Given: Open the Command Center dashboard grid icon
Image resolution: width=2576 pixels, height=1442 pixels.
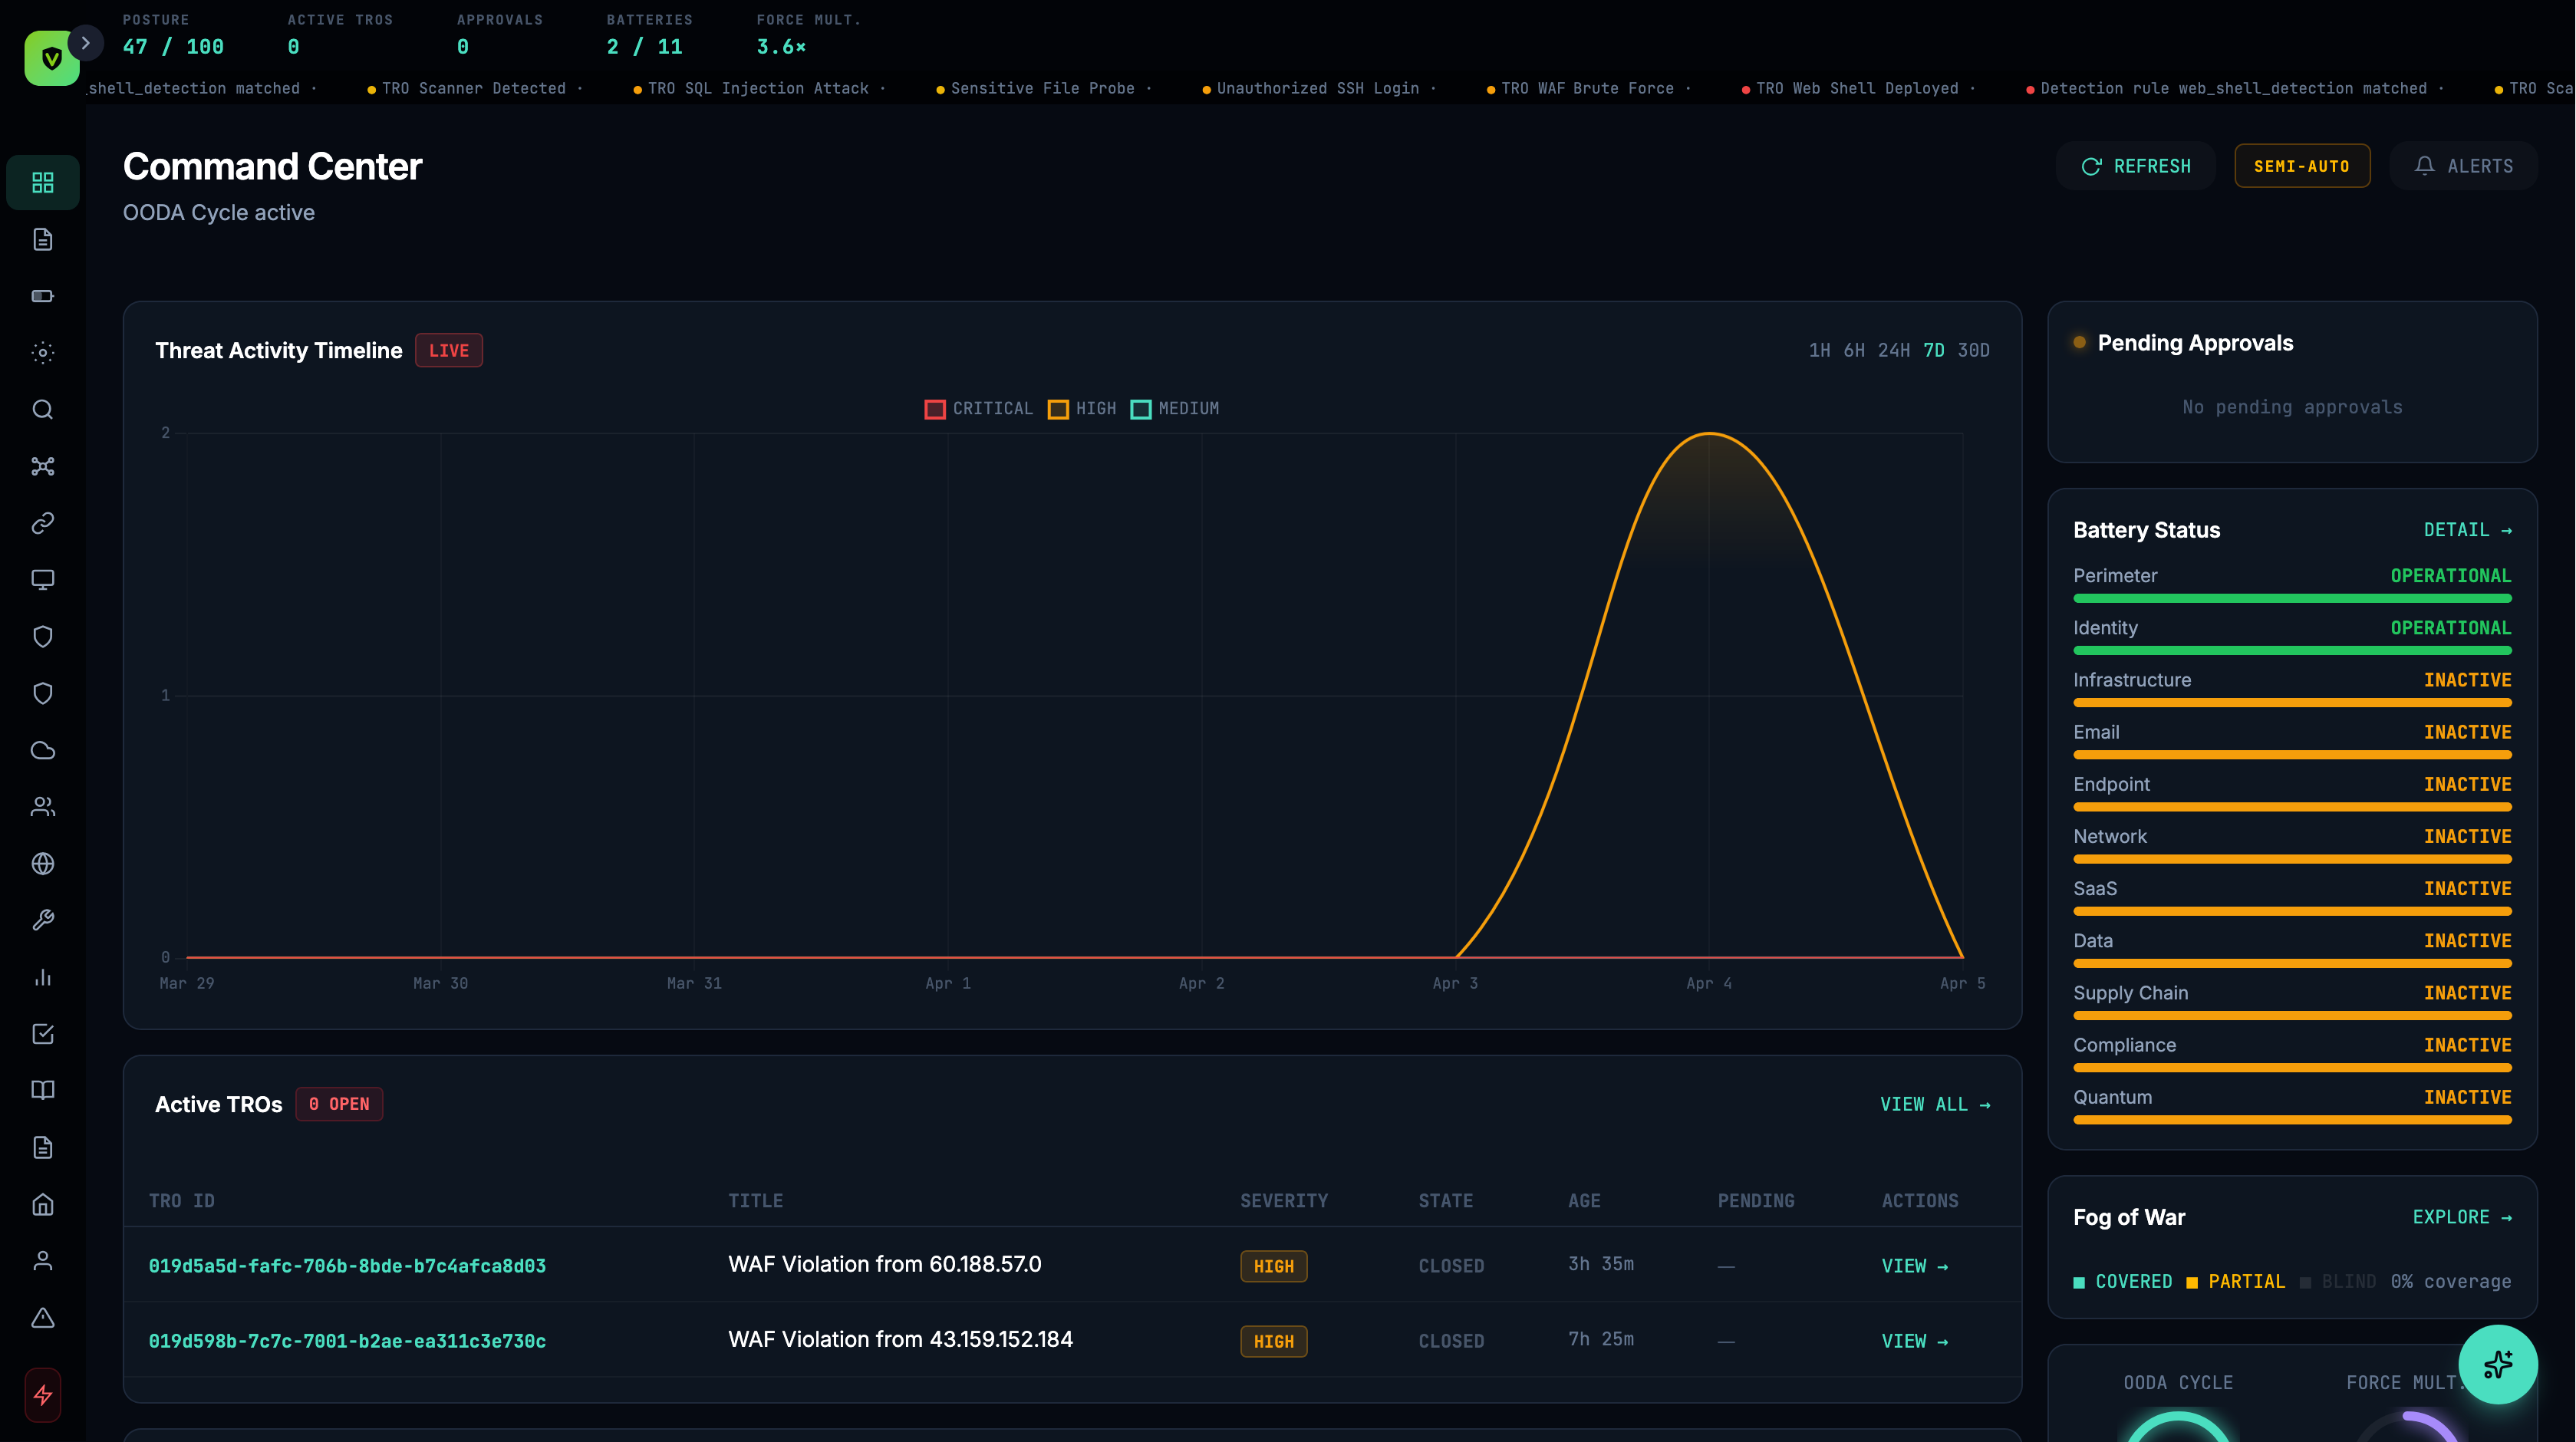Looking at the screenshot, I should pyautogui.click(x=42, y=182).
